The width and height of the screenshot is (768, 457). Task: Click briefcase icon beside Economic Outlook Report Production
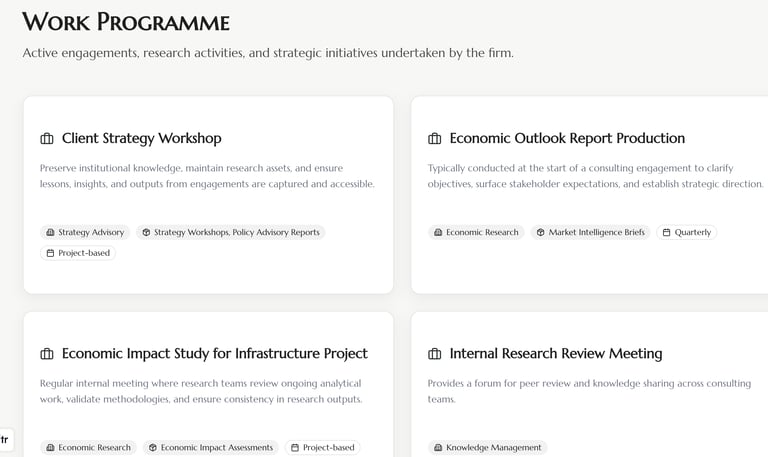435,139
